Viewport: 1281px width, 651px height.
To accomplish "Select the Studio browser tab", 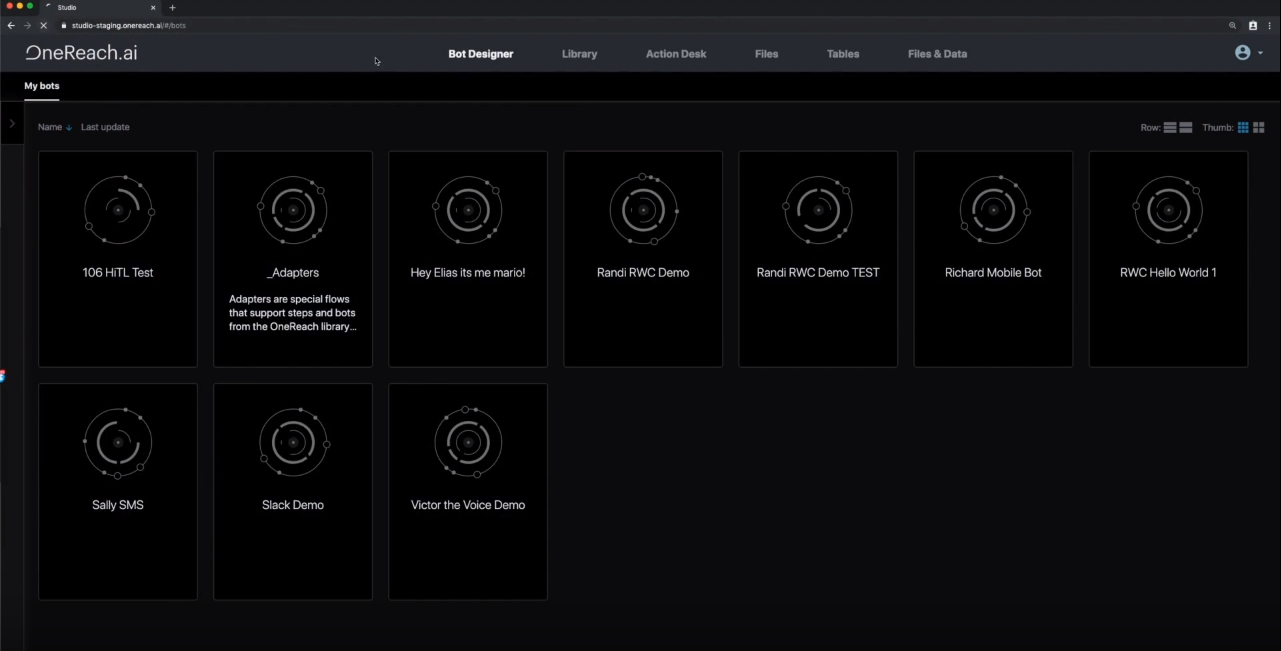I will pos(100,7).
